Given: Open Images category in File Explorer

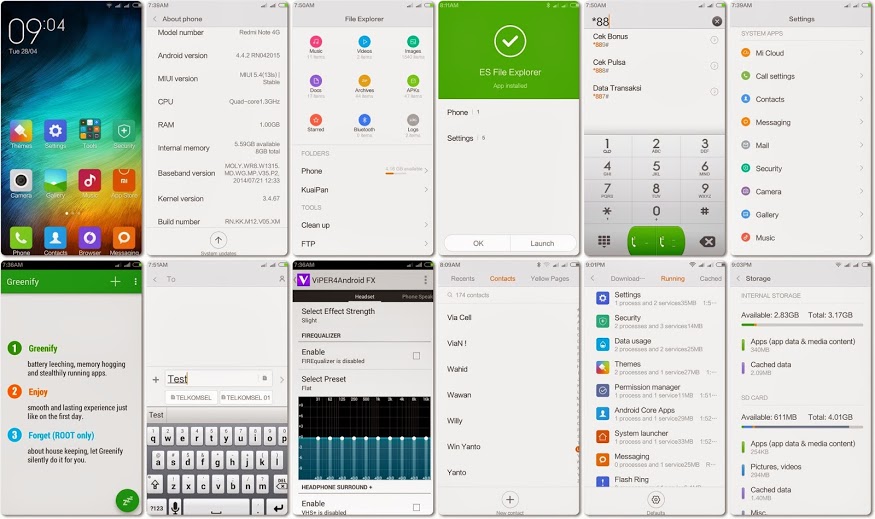Looking at the screenshot, I should pos(413,42).
